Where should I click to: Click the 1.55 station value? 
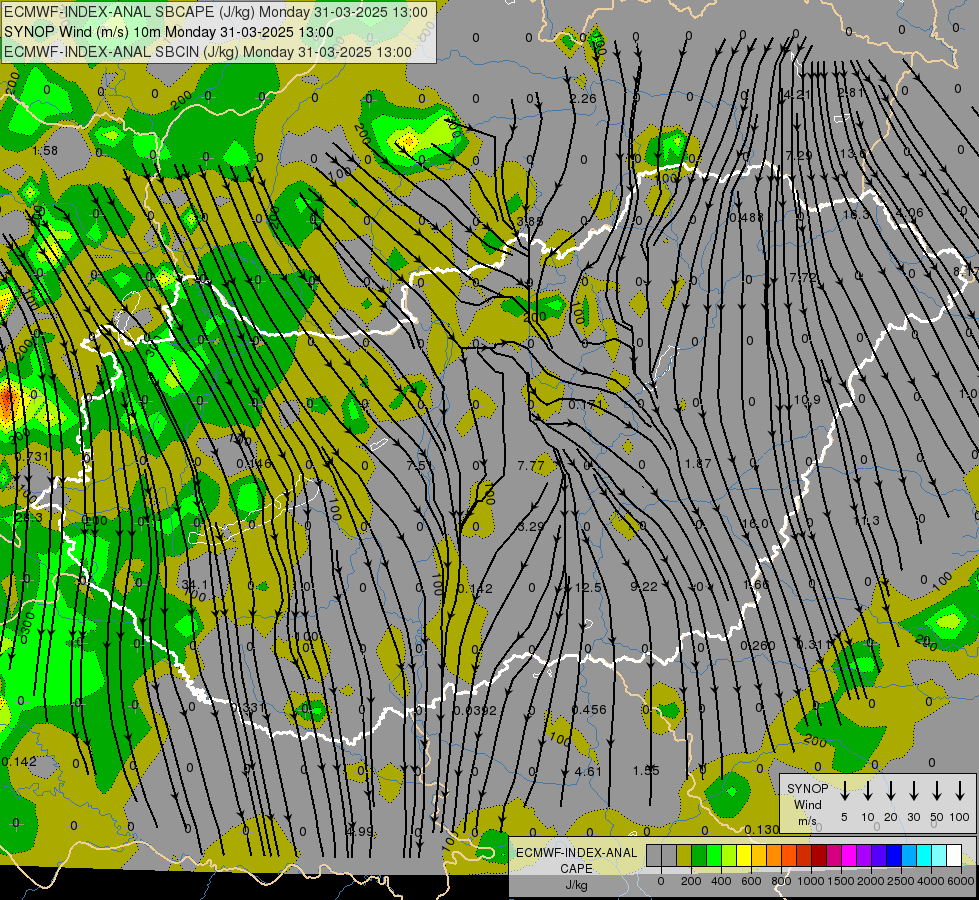[646, 771]
